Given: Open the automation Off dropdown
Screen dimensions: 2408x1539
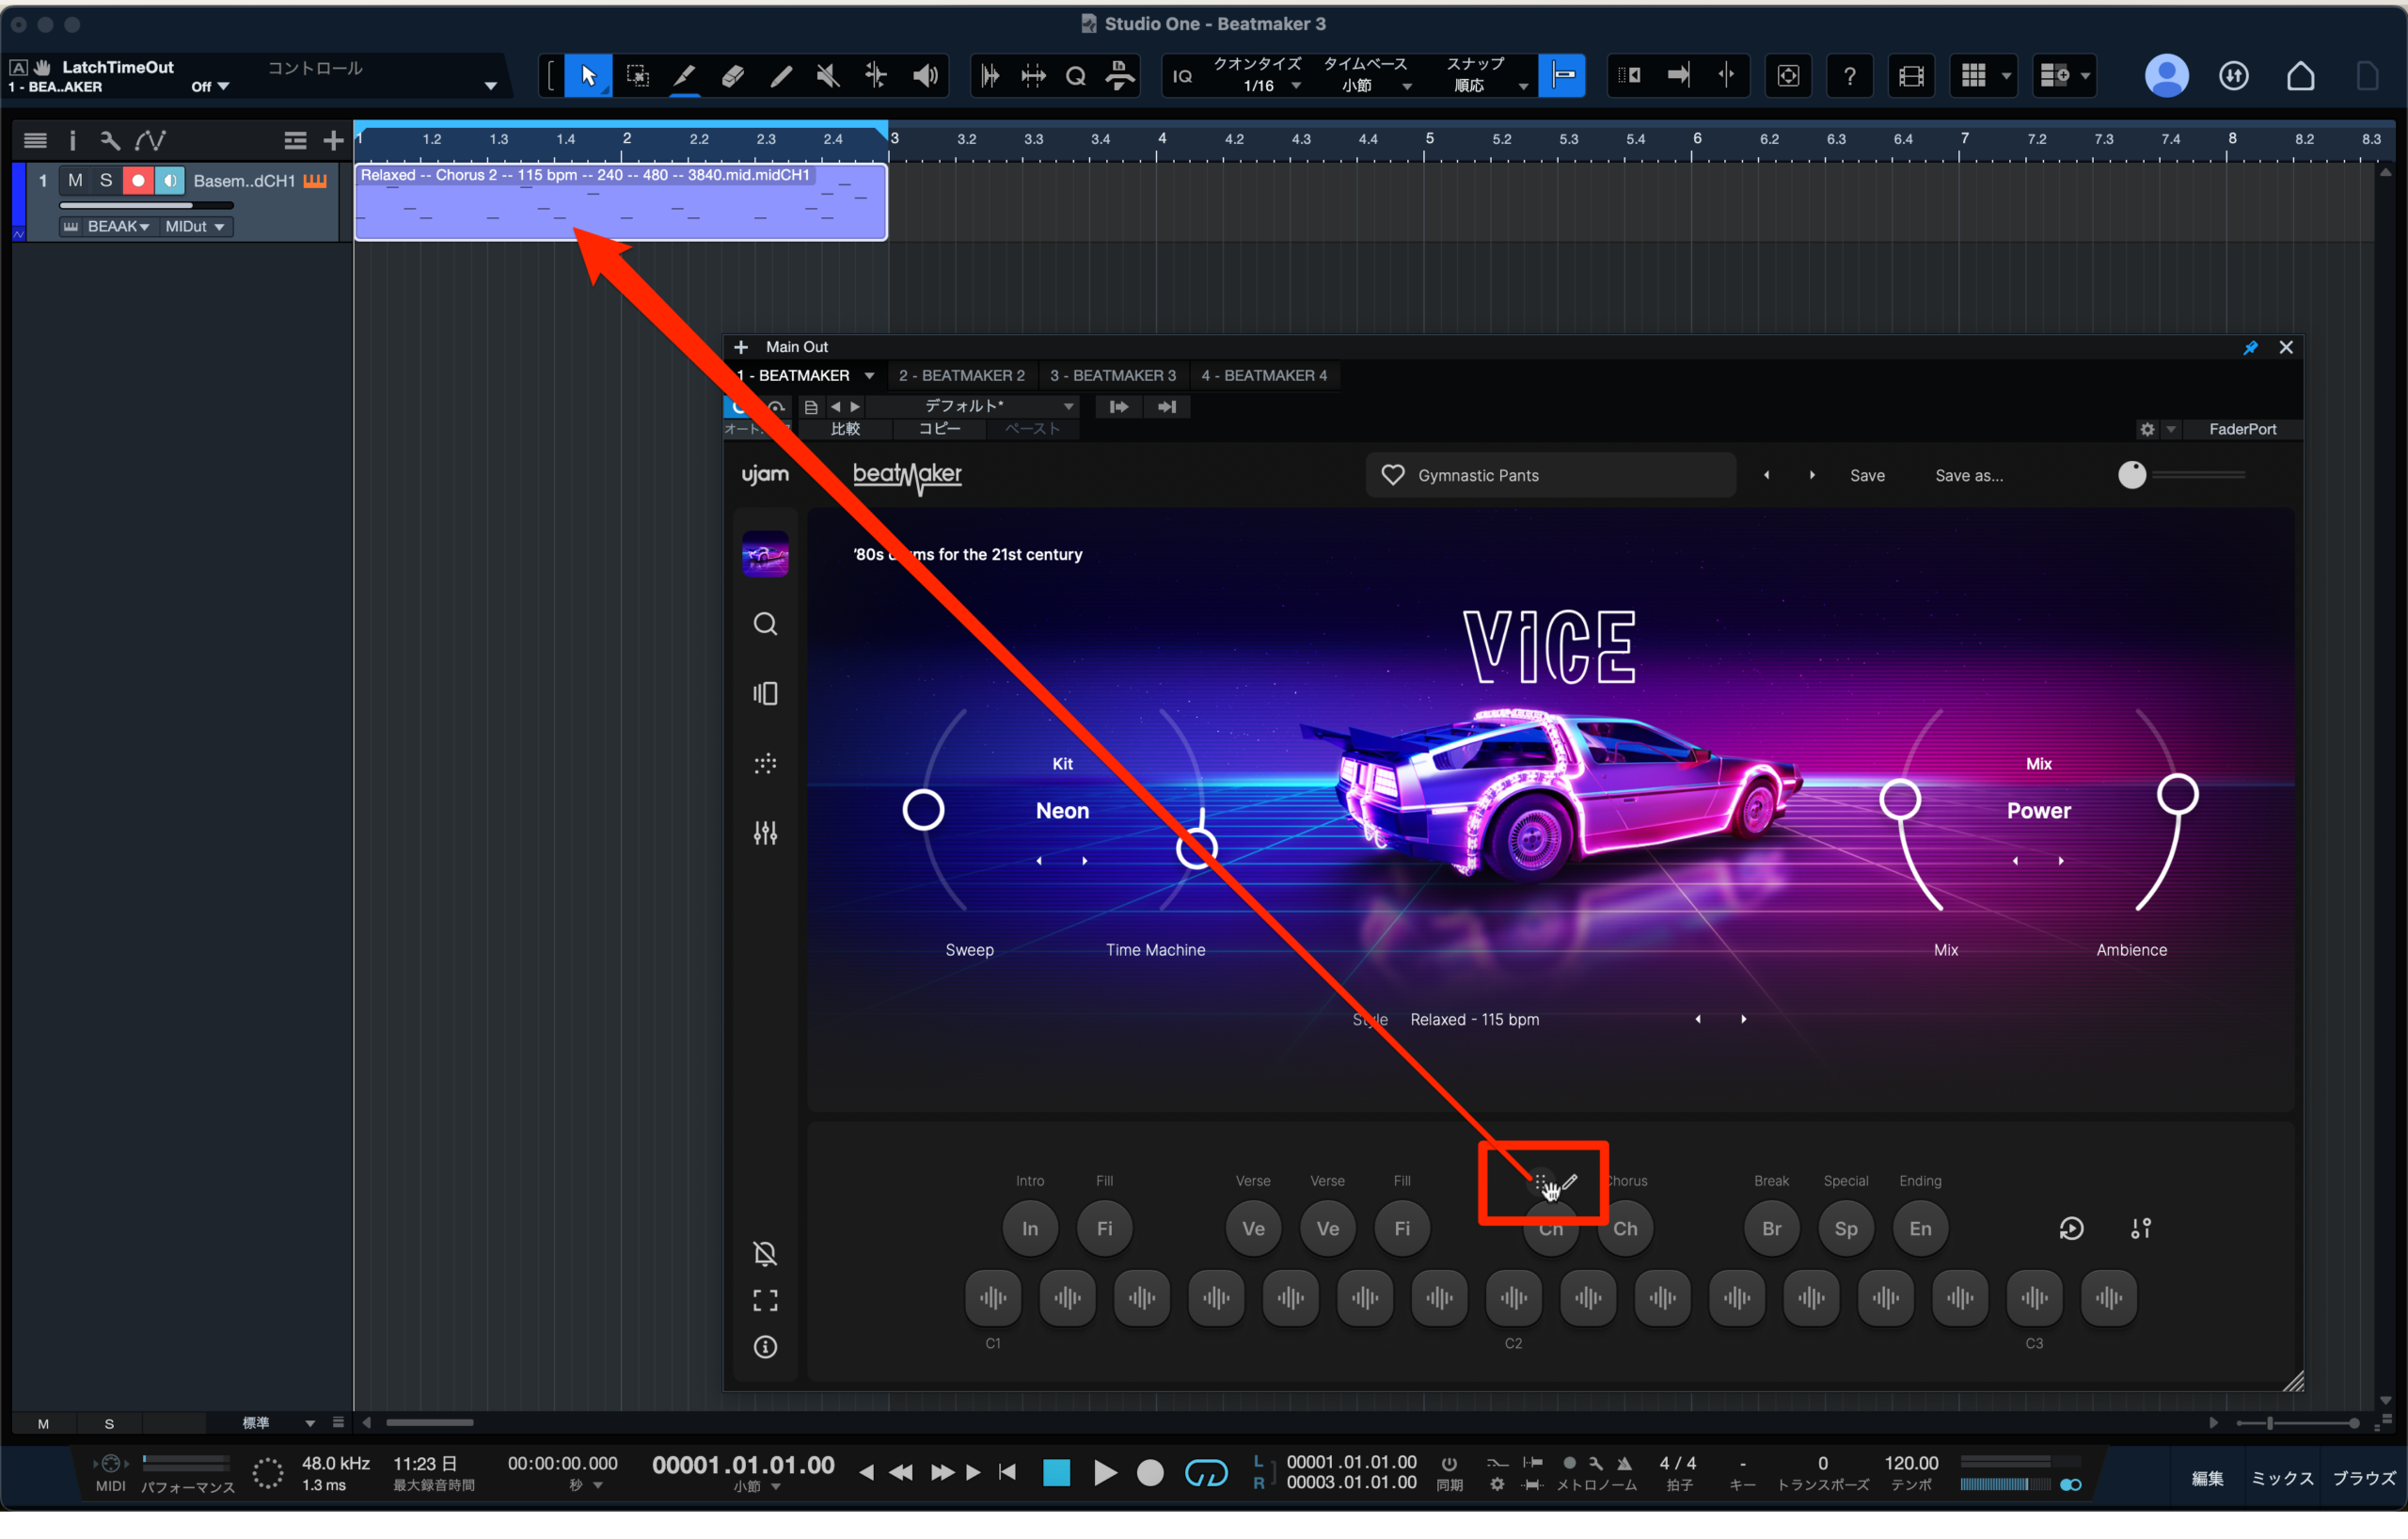Looking at the screenshot, I should pyautogui.click(x=210, y=87).
